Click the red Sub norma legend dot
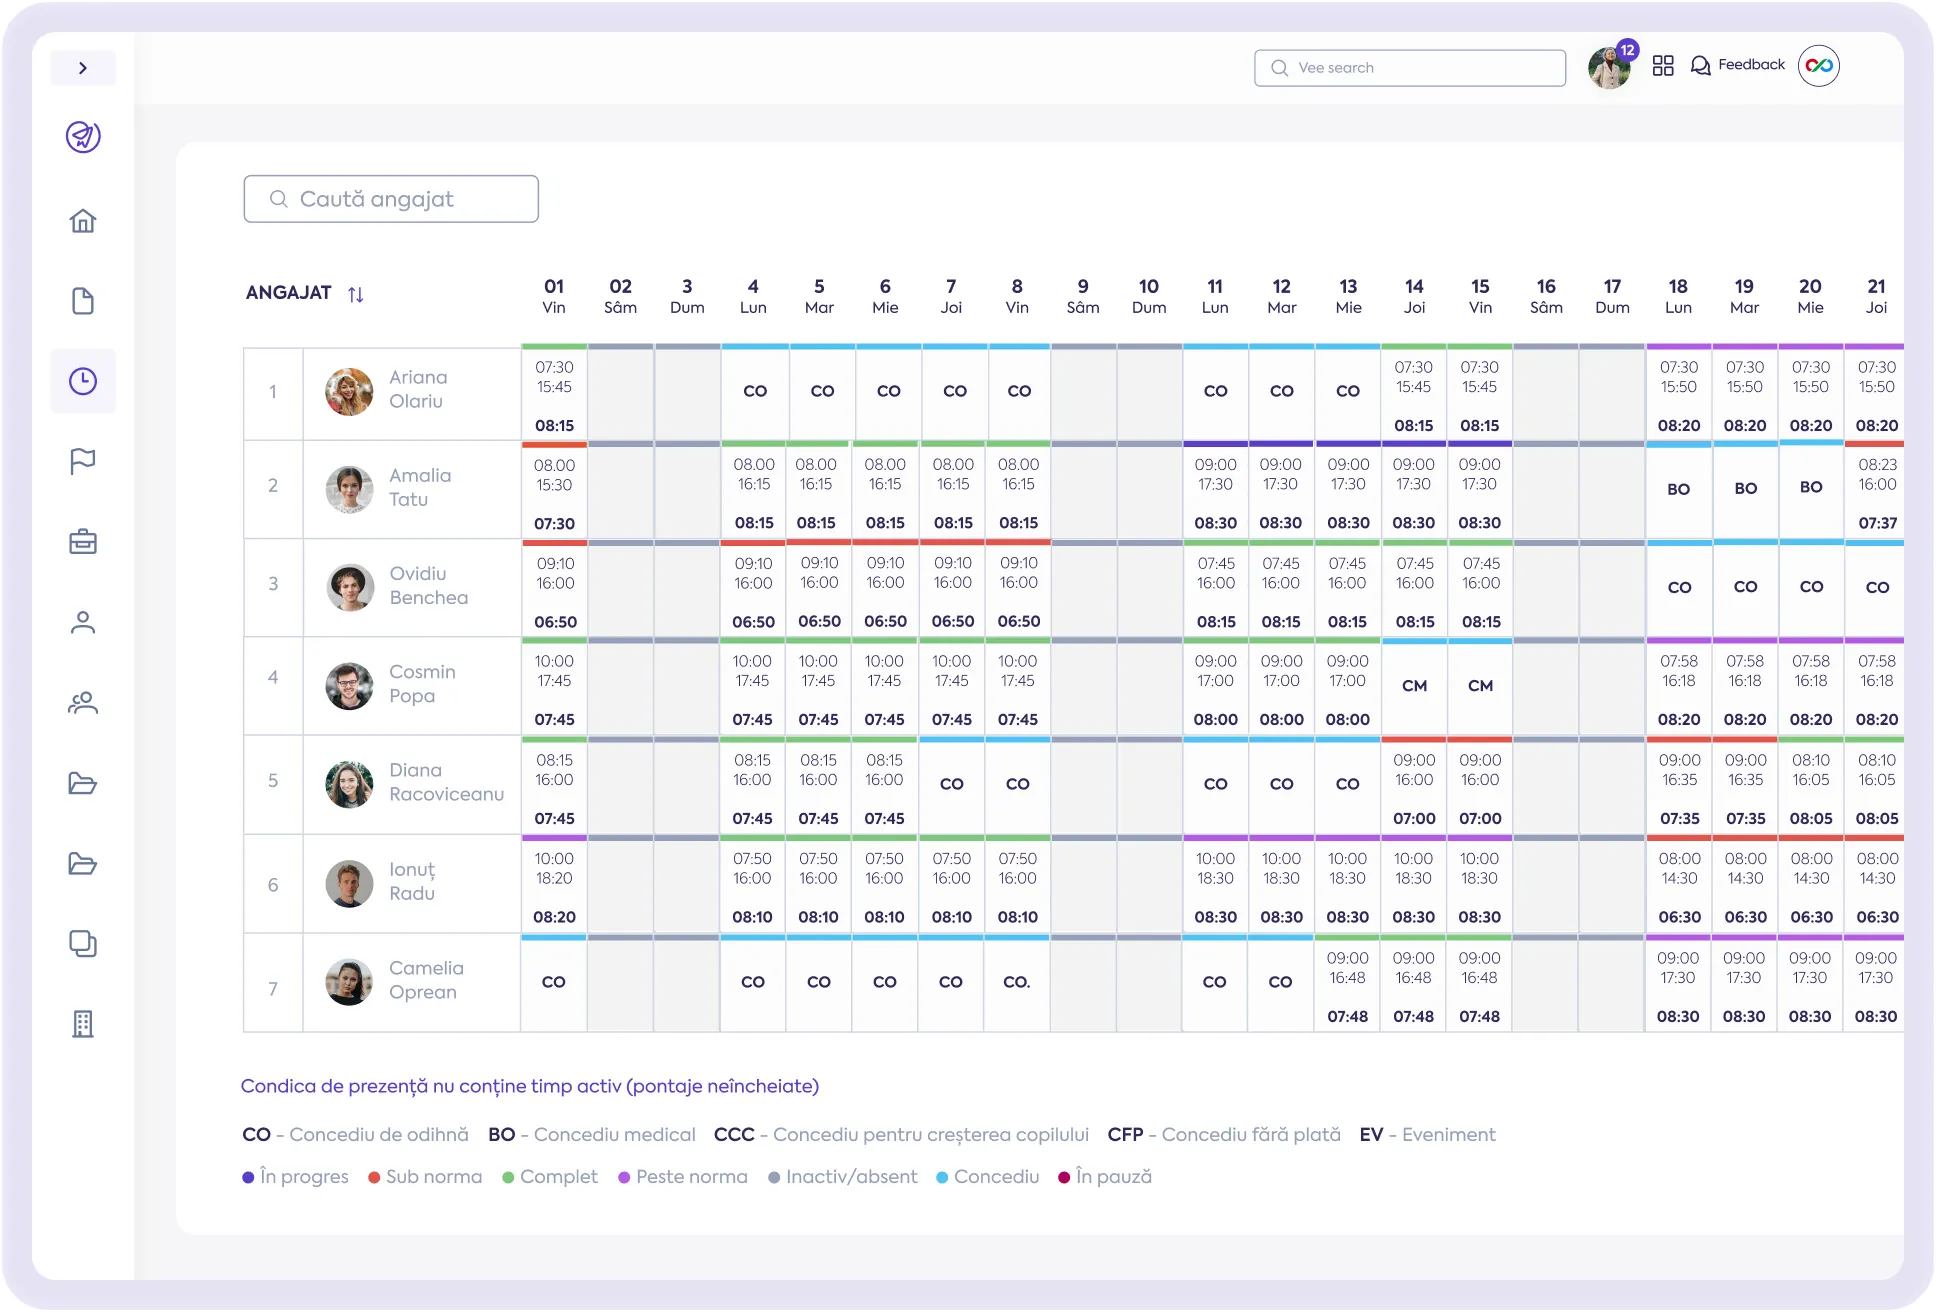This screenshot has width=1936, height=1312. [374, 1177]
